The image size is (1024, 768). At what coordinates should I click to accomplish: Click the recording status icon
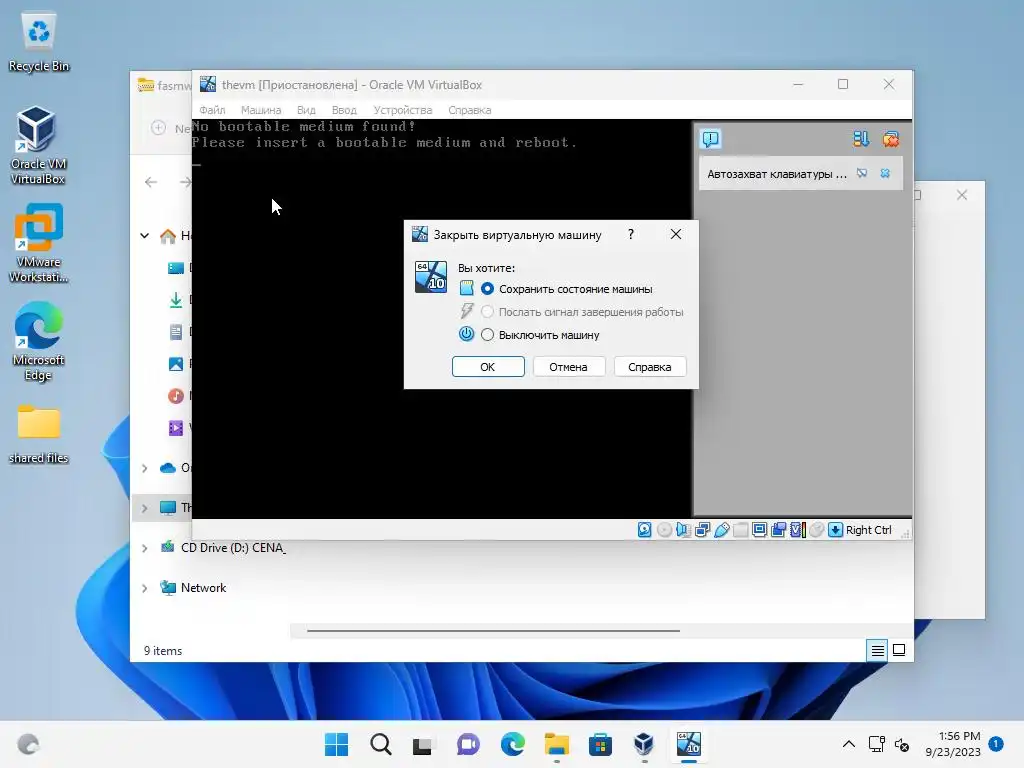point(778,530)
